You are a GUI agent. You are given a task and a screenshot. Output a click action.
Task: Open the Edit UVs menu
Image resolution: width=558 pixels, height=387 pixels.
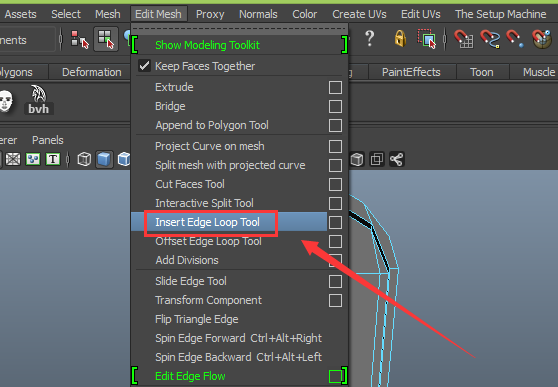[421, 14]
